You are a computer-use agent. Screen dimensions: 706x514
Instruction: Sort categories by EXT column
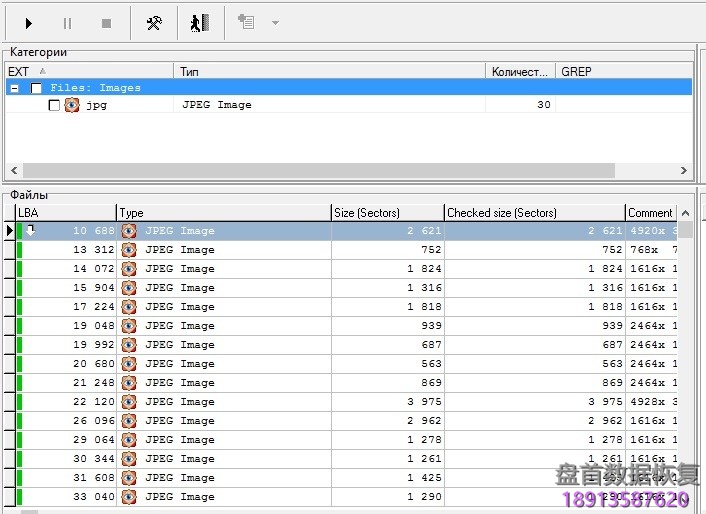(x=89, y=71)
